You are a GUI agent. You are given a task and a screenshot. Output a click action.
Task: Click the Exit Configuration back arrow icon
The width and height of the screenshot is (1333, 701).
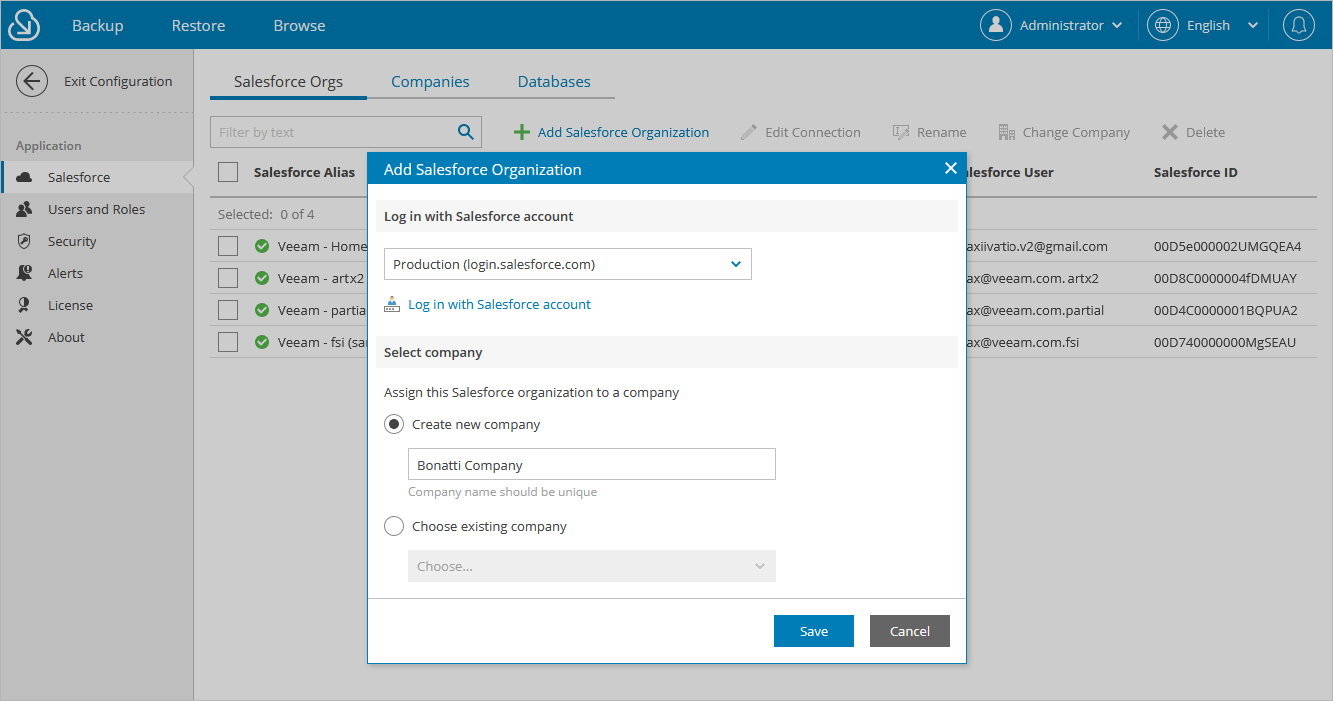(32, 81)
